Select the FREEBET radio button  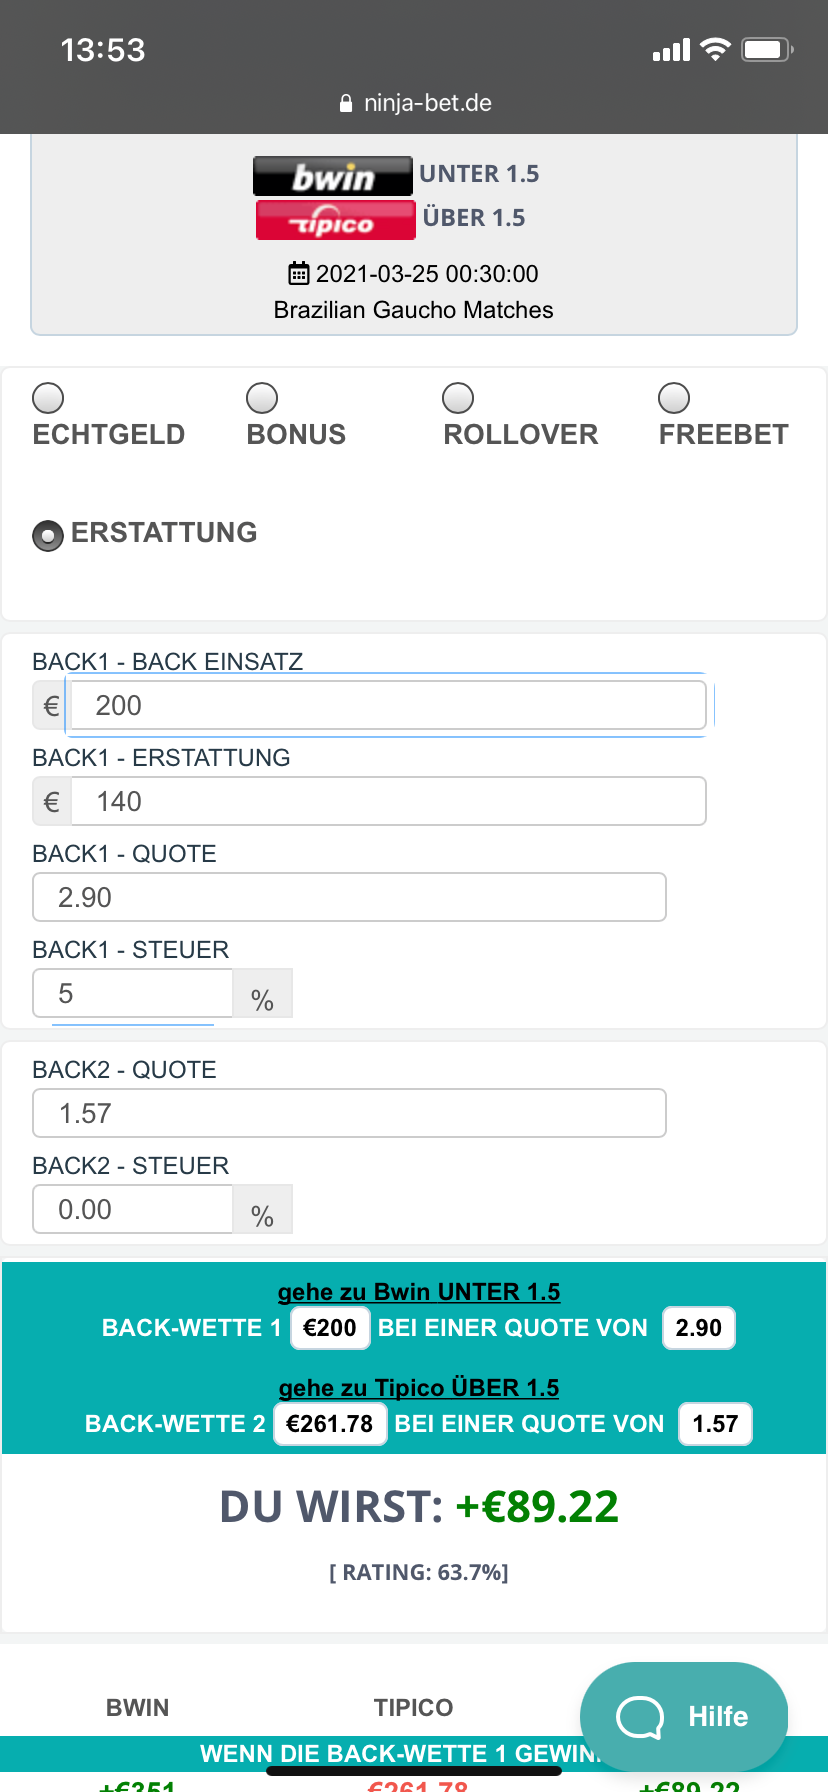pyautogui.click(x=674, y=398)
